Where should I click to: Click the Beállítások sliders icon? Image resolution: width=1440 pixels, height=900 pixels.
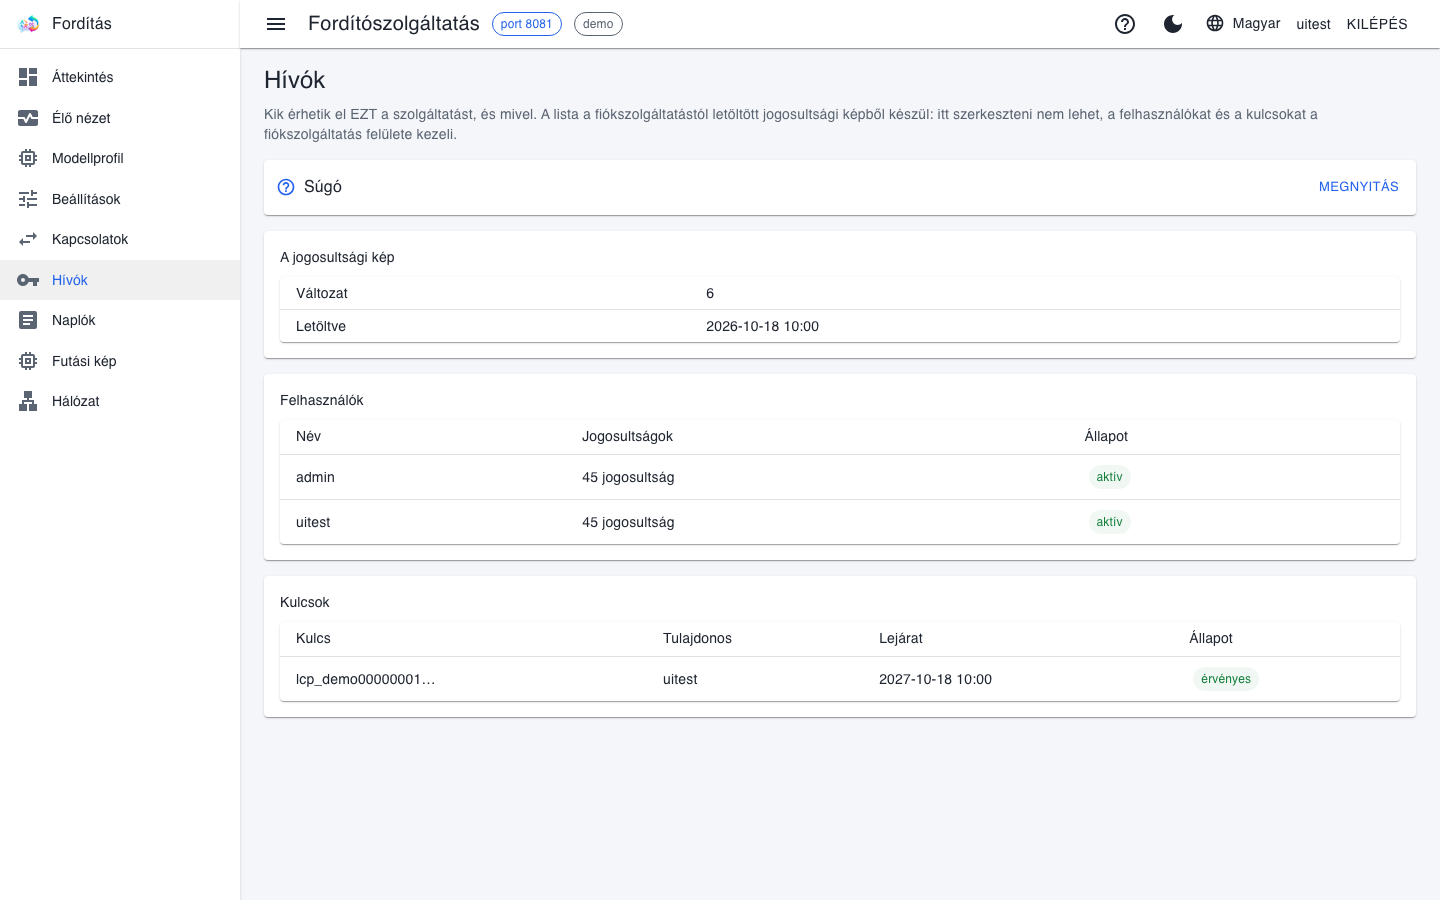[x=28, y=199]
